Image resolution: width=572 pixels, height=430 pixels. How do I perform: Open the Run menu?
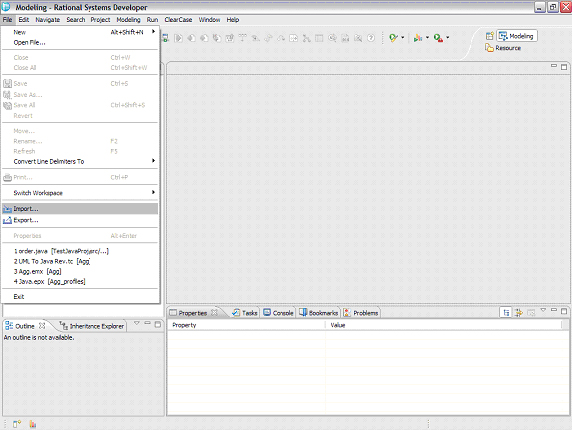tap(152, 20)
